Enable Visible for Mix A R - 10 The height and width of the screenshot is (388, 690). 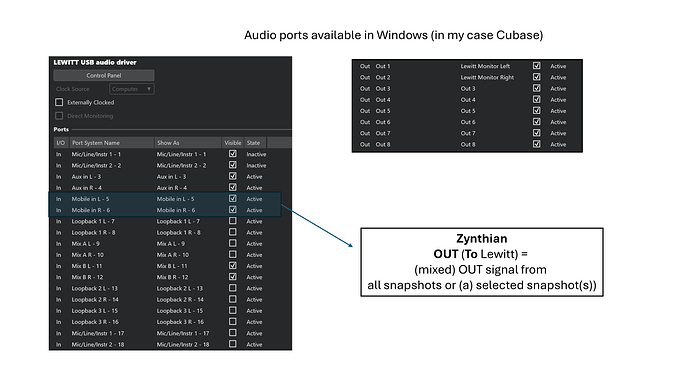232,254
